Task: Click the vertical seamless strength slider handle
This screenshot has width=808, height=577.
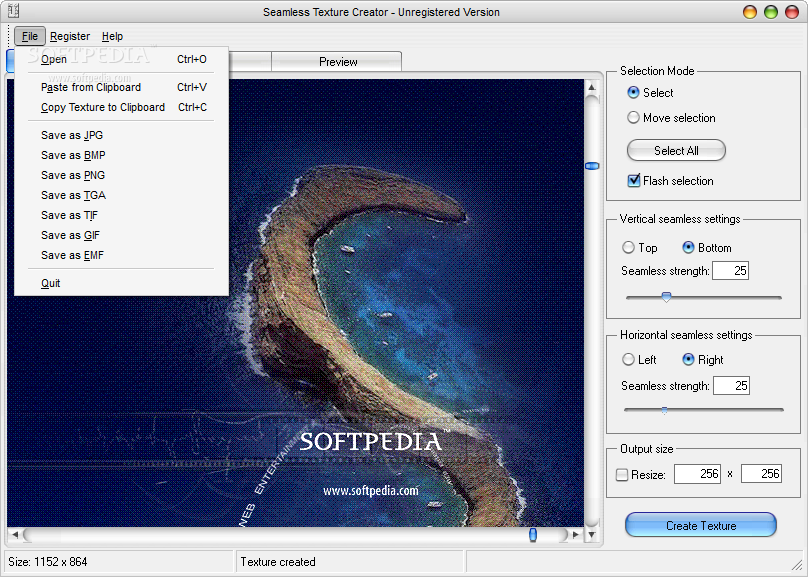Action: point(666,297)
